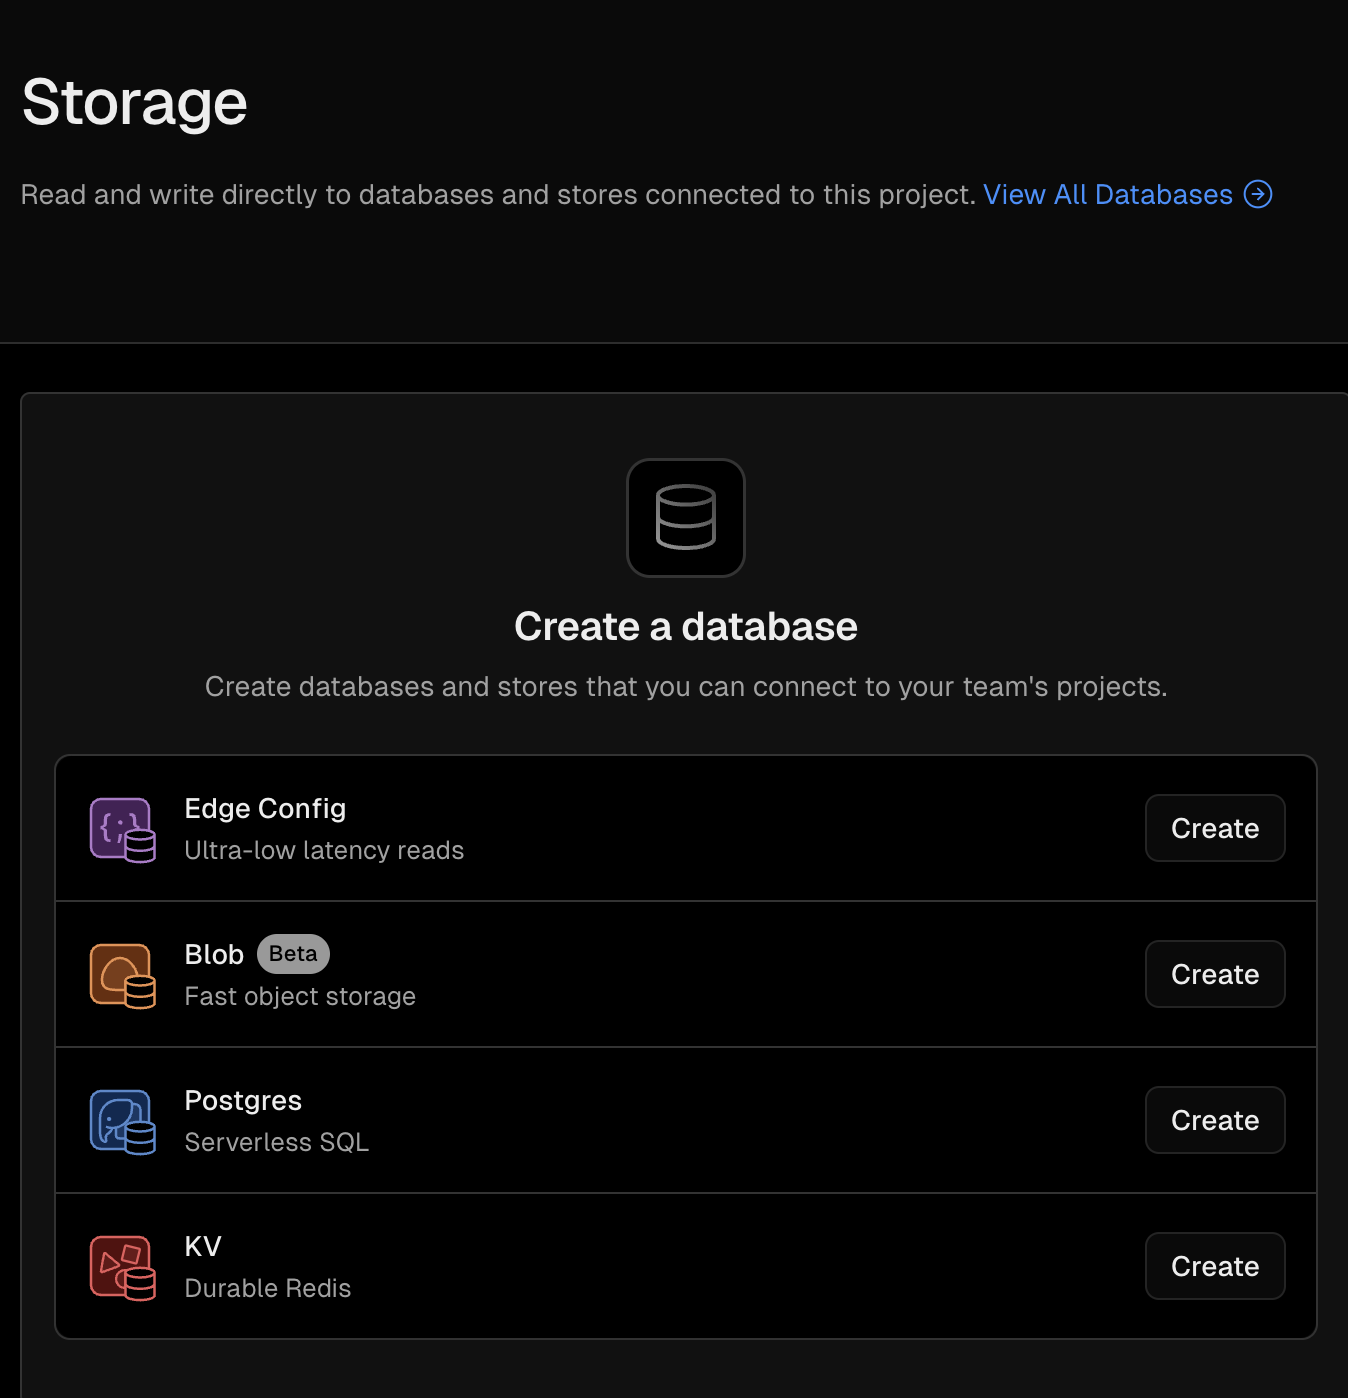Create a KV database
The height and width of the screenshot is (1398, 1348).
click(1215, 1266)
